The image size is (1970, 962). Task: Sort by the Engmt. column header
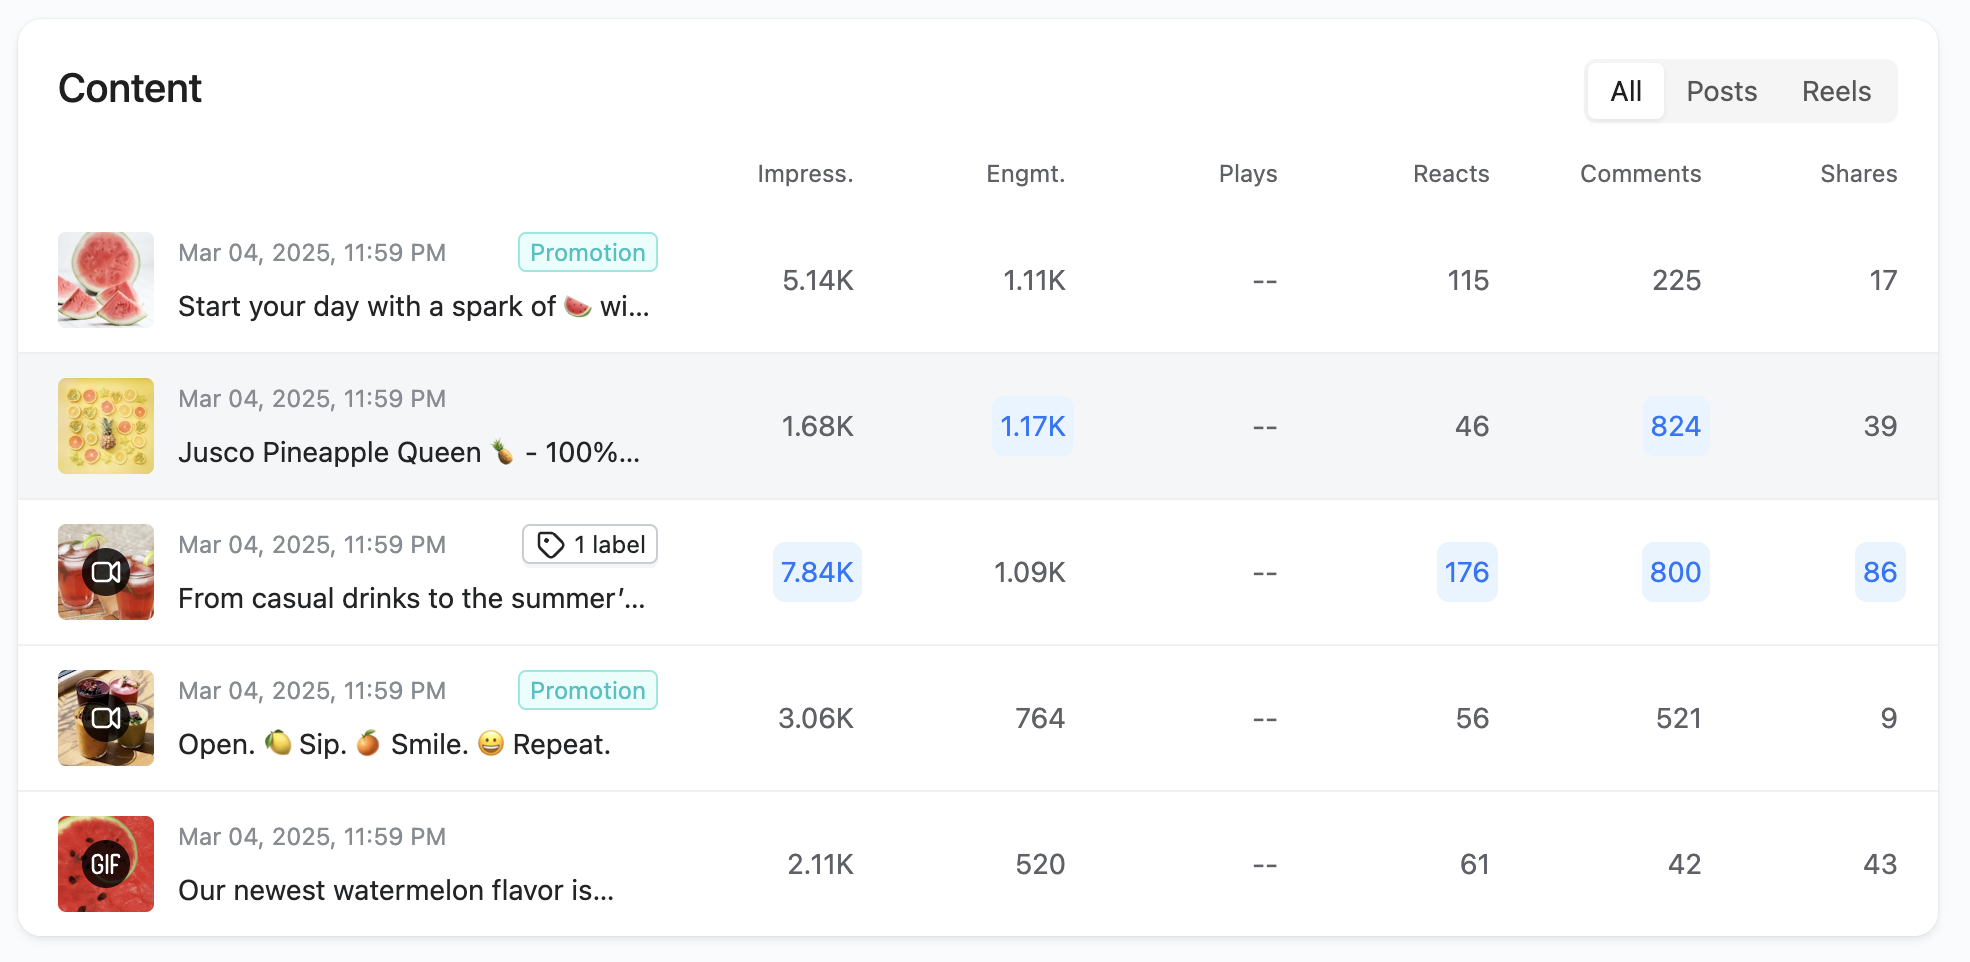click(x=1025, y=174)
